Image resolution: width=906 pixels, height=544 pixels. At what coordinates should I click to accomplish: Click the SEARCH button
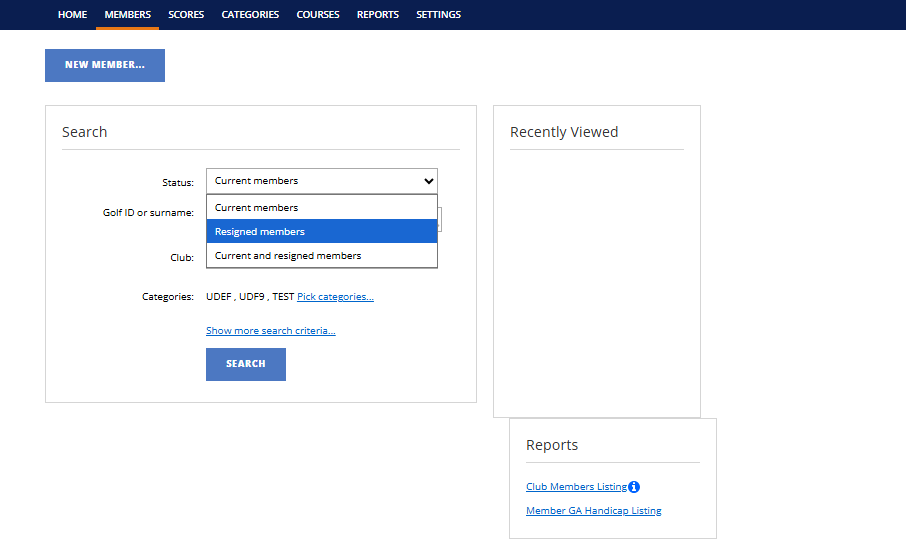[x=246, y=364]
